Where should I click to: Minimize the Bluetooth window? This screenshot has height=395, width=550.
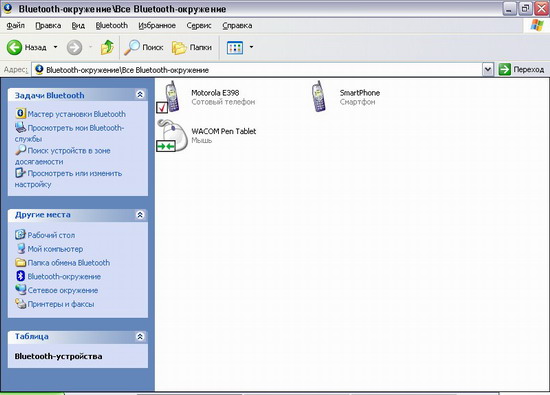[x=509, y=8]
